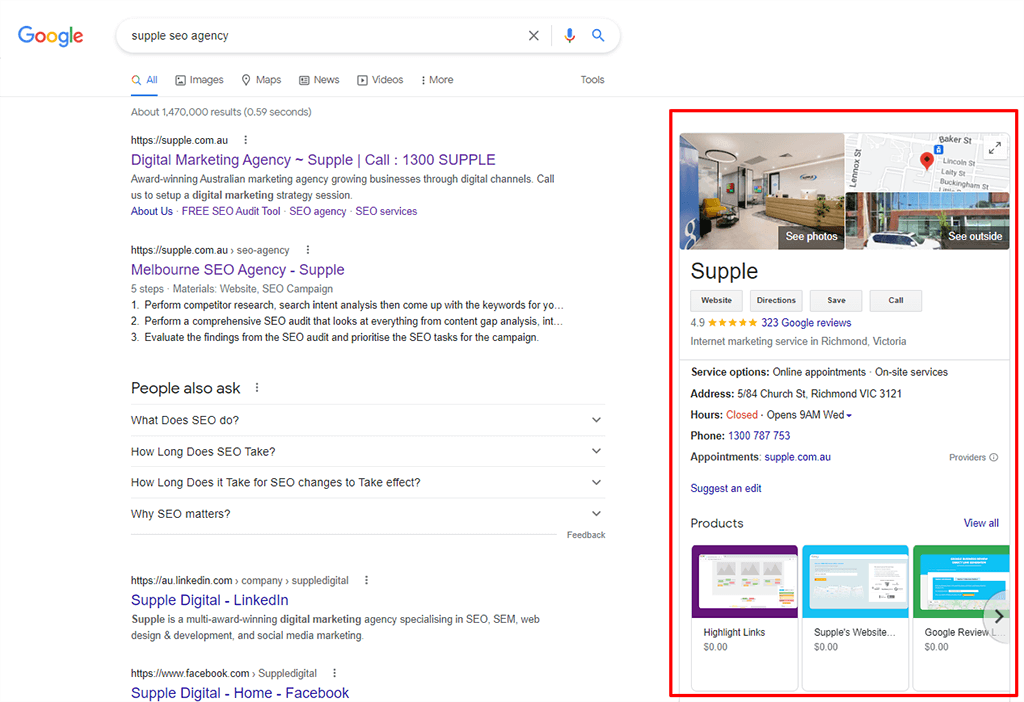Switch to the Images tab
This screenshot has width=1024, height=702.
(199, 80)
